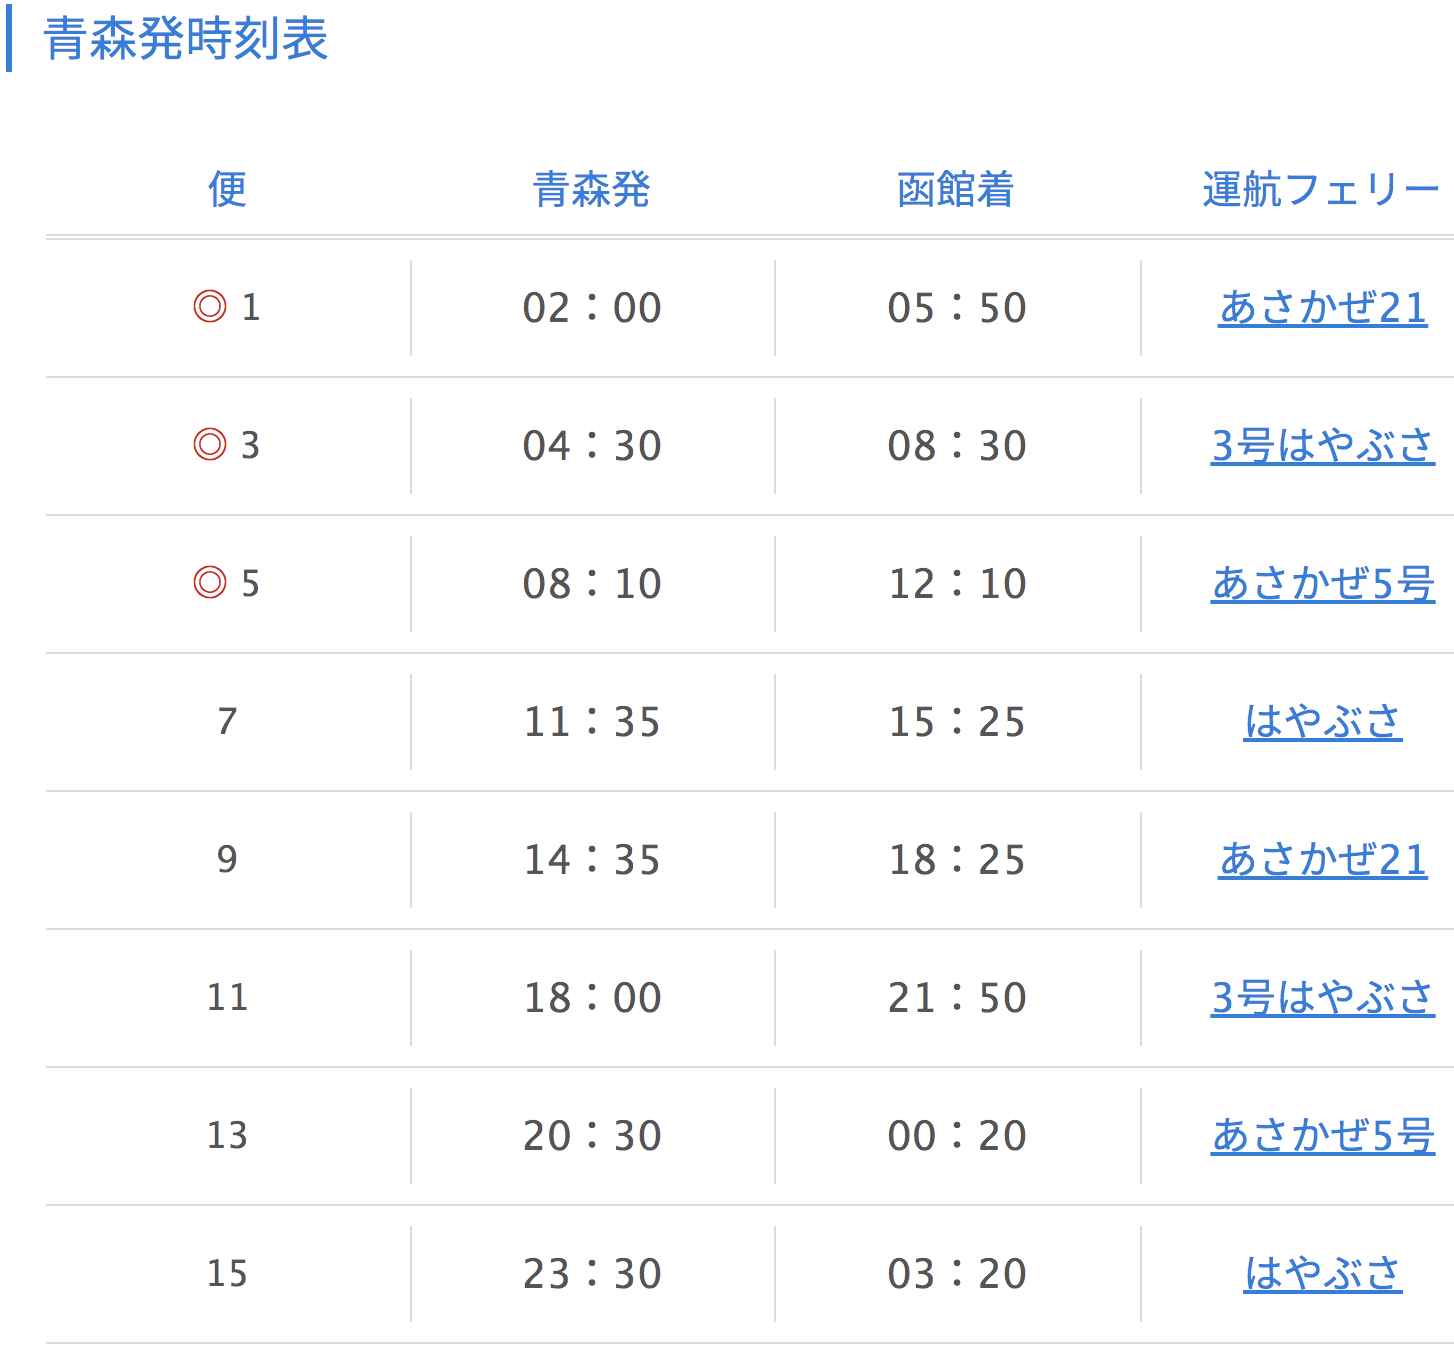Viewport: 1454px width, 1346px height.
Task: Open あさかぜ5号 link in the 20:30 row
Action: 1323,1135
